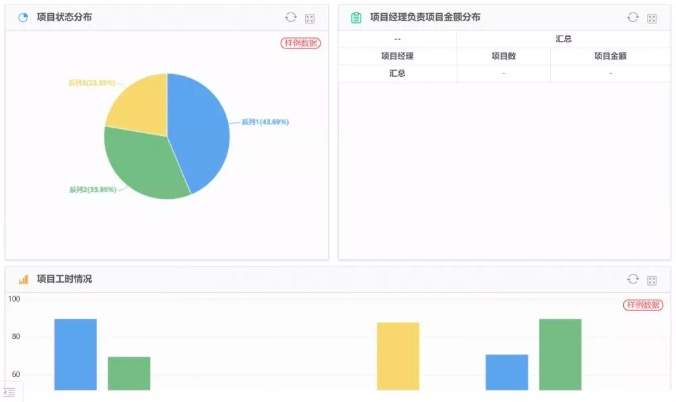The image size is (676, 402).
Task: Refresh the 项目工时情况 bar chart
Action: pos(633,279)
